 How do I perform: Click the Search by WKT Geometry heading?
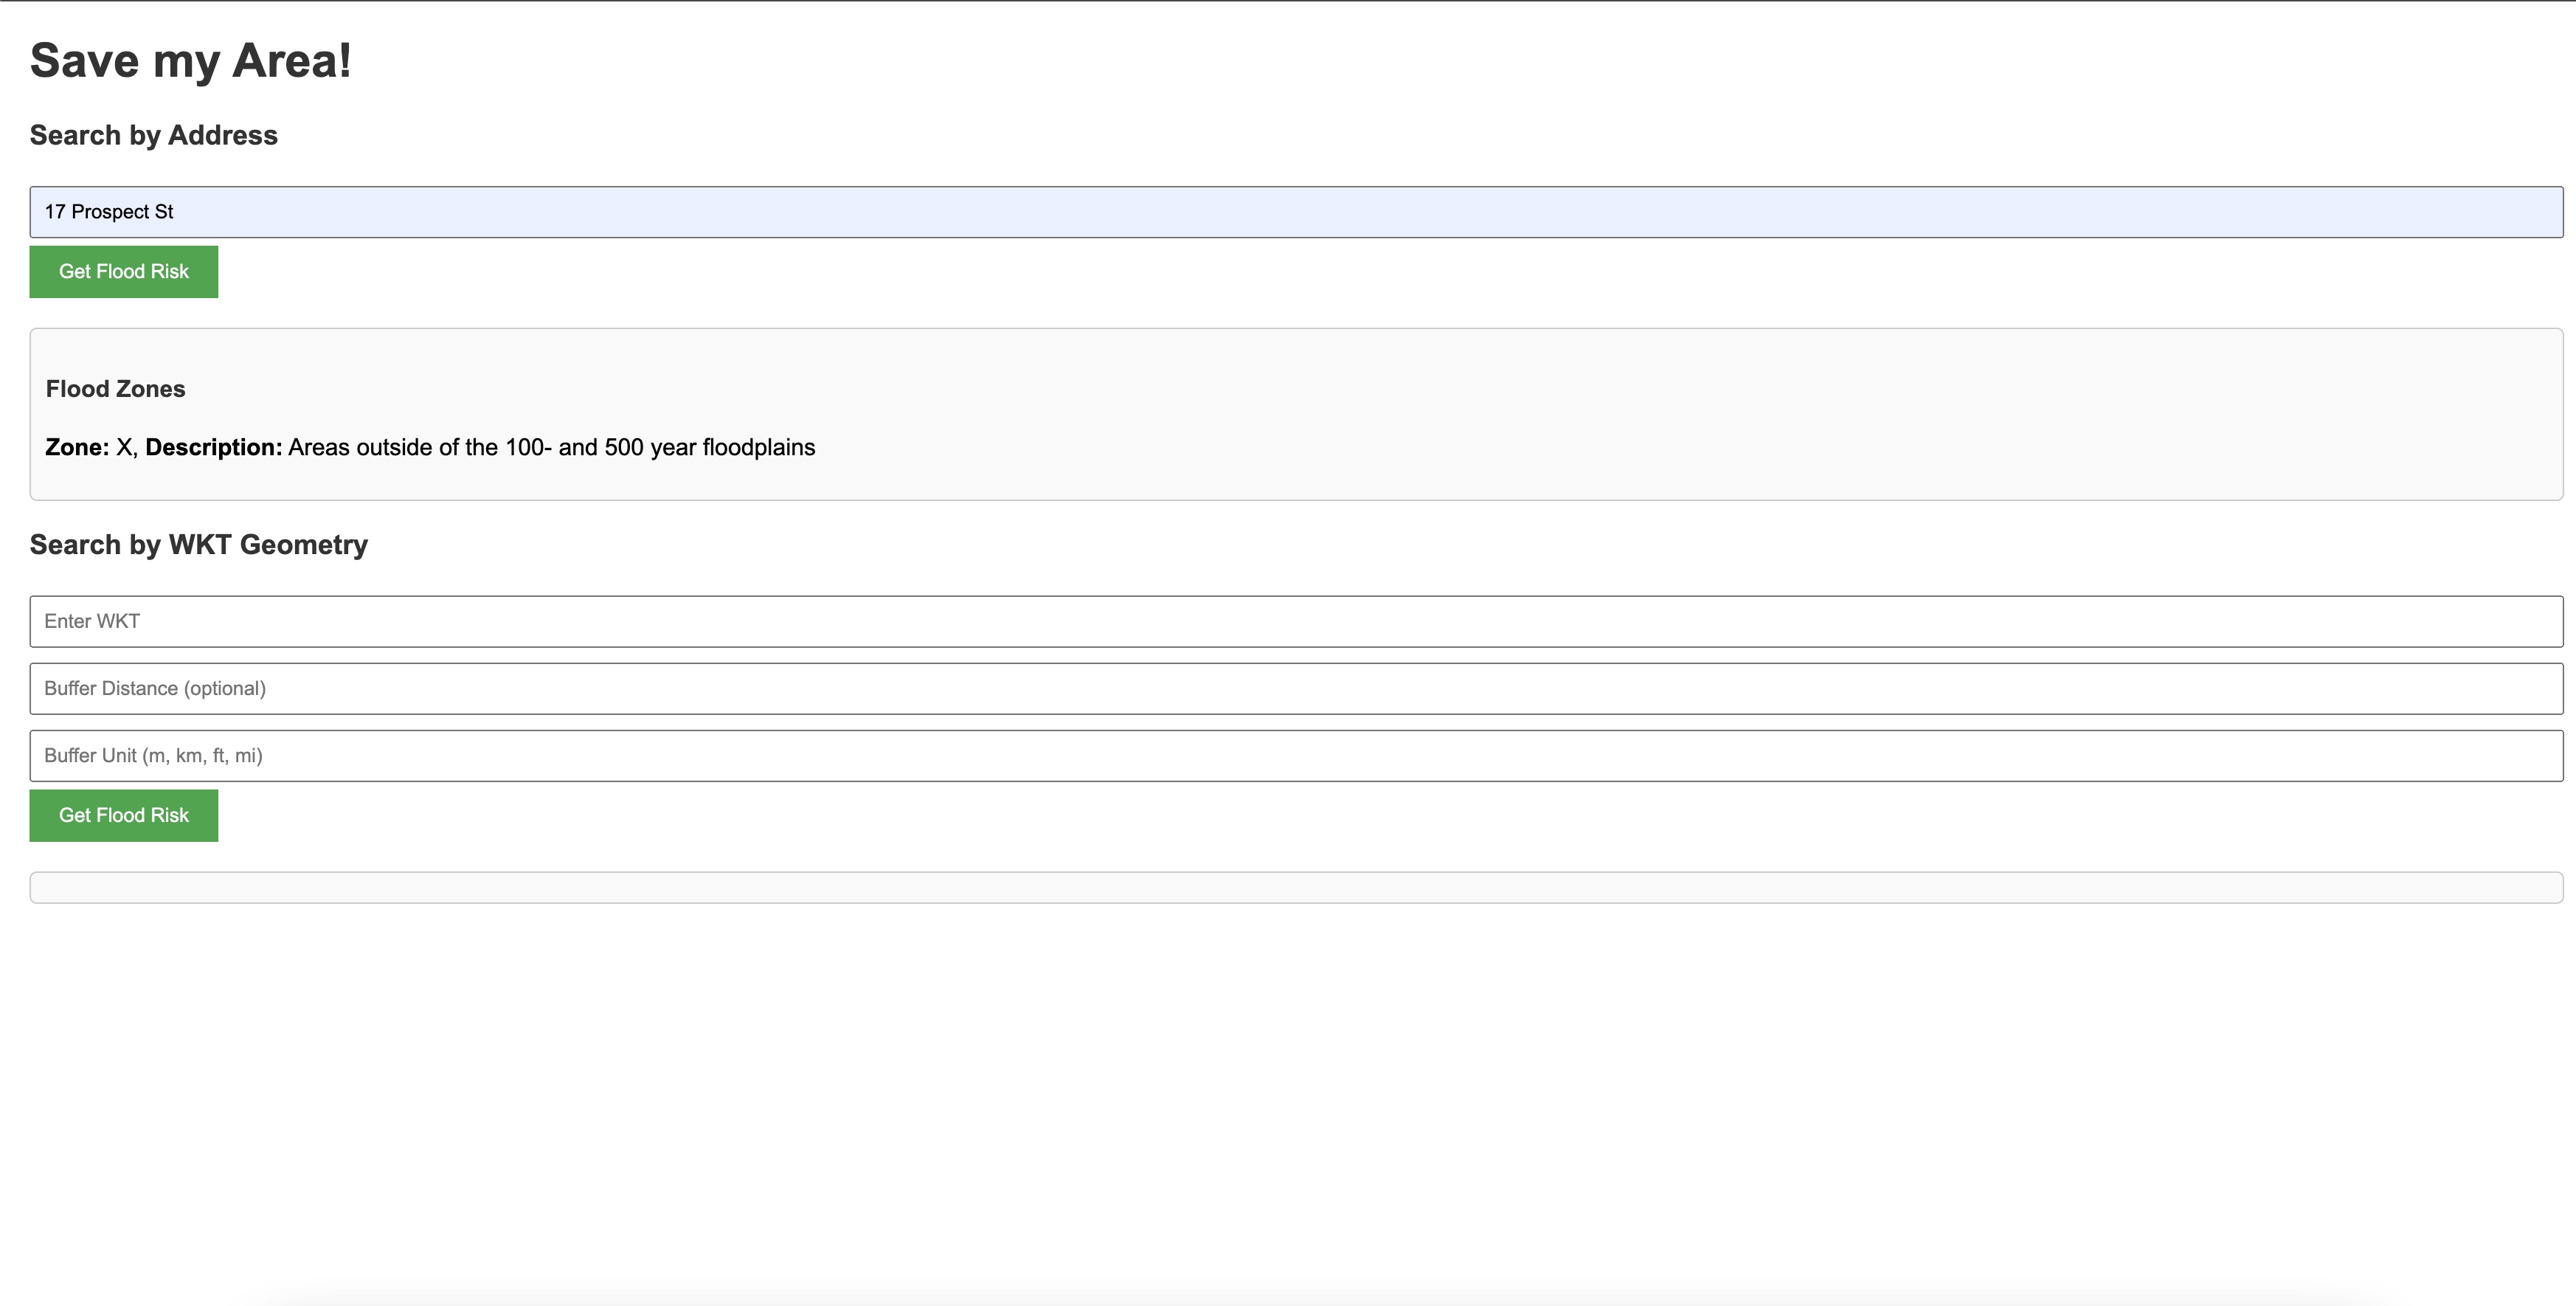(x=198, y=544)
